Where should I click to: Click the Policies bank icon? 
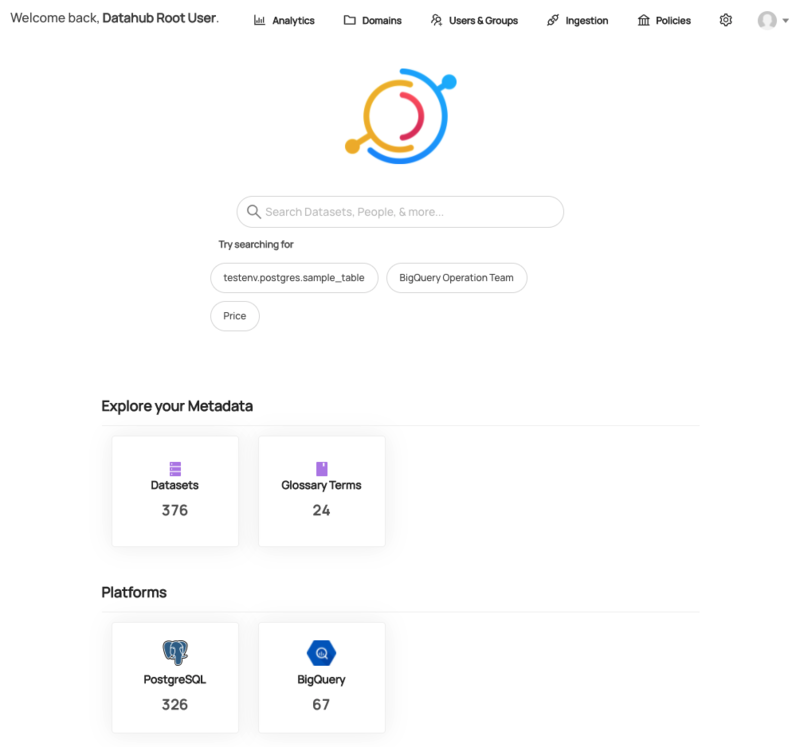pos(644,20)
